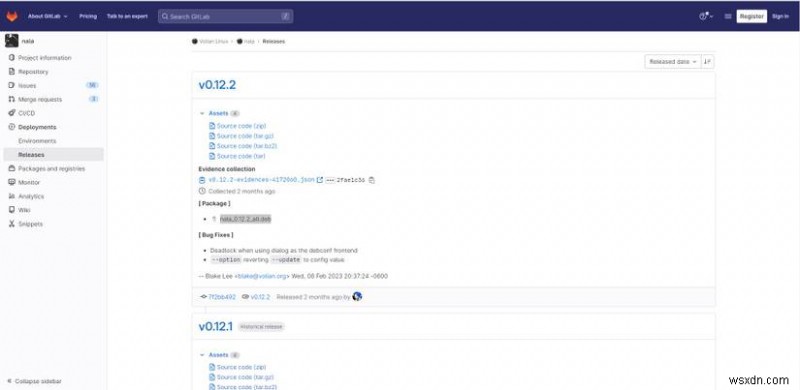Screen dimensions: 800x390
Task: Click the Register button
Action: [x=752, y=16]
